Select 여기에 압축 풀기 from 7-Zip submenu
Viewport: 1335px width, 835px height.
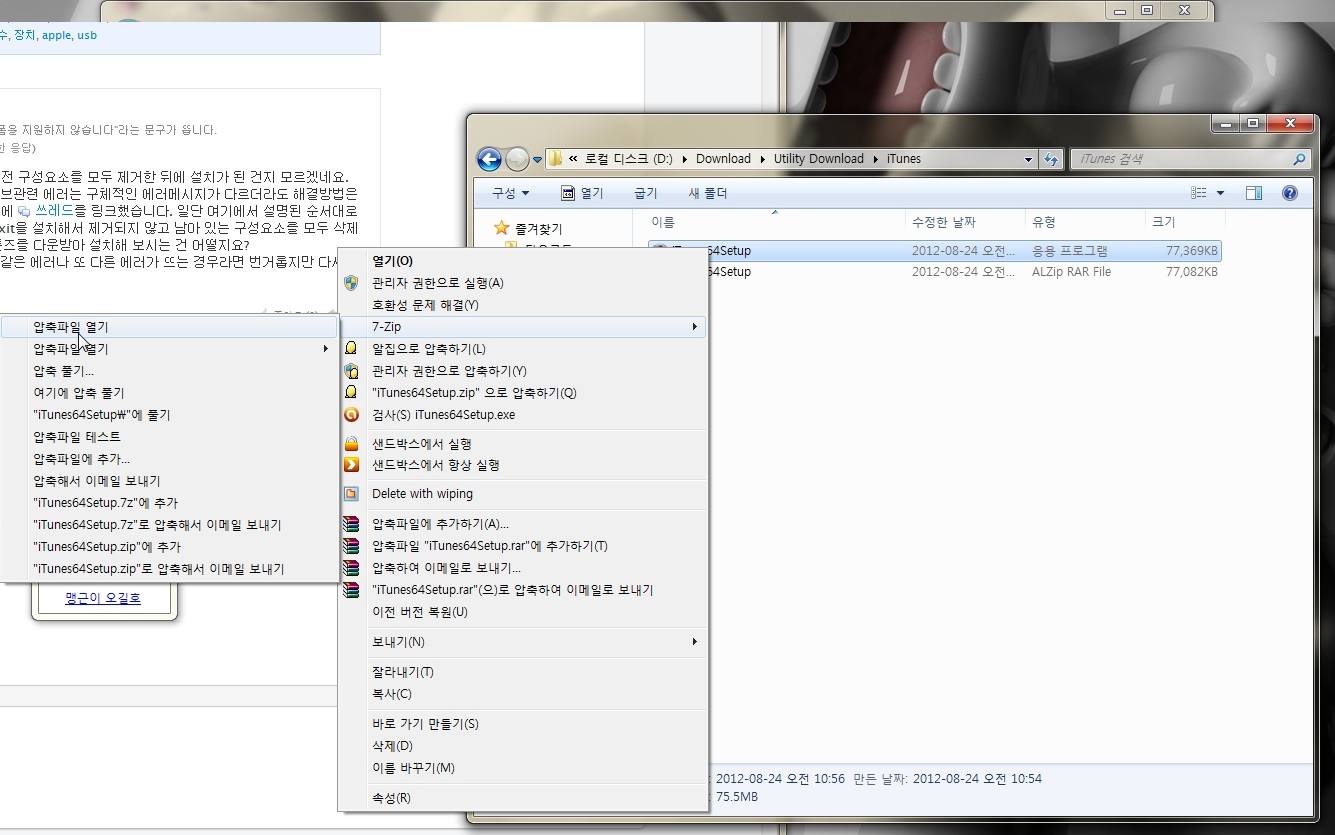pyautogui.click(x=79, y=393)
